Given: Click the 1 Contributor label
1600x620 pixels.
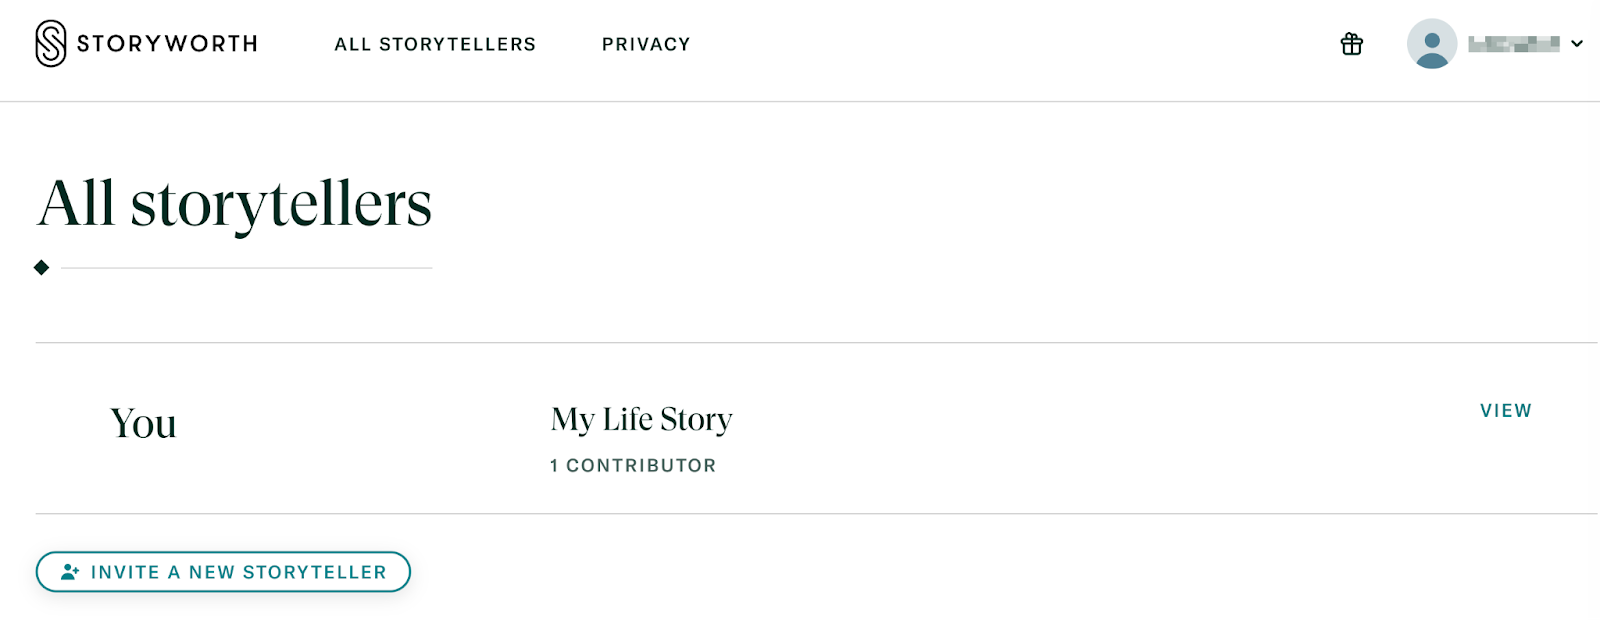Looking at the screenshot, I should pos(633,466).
